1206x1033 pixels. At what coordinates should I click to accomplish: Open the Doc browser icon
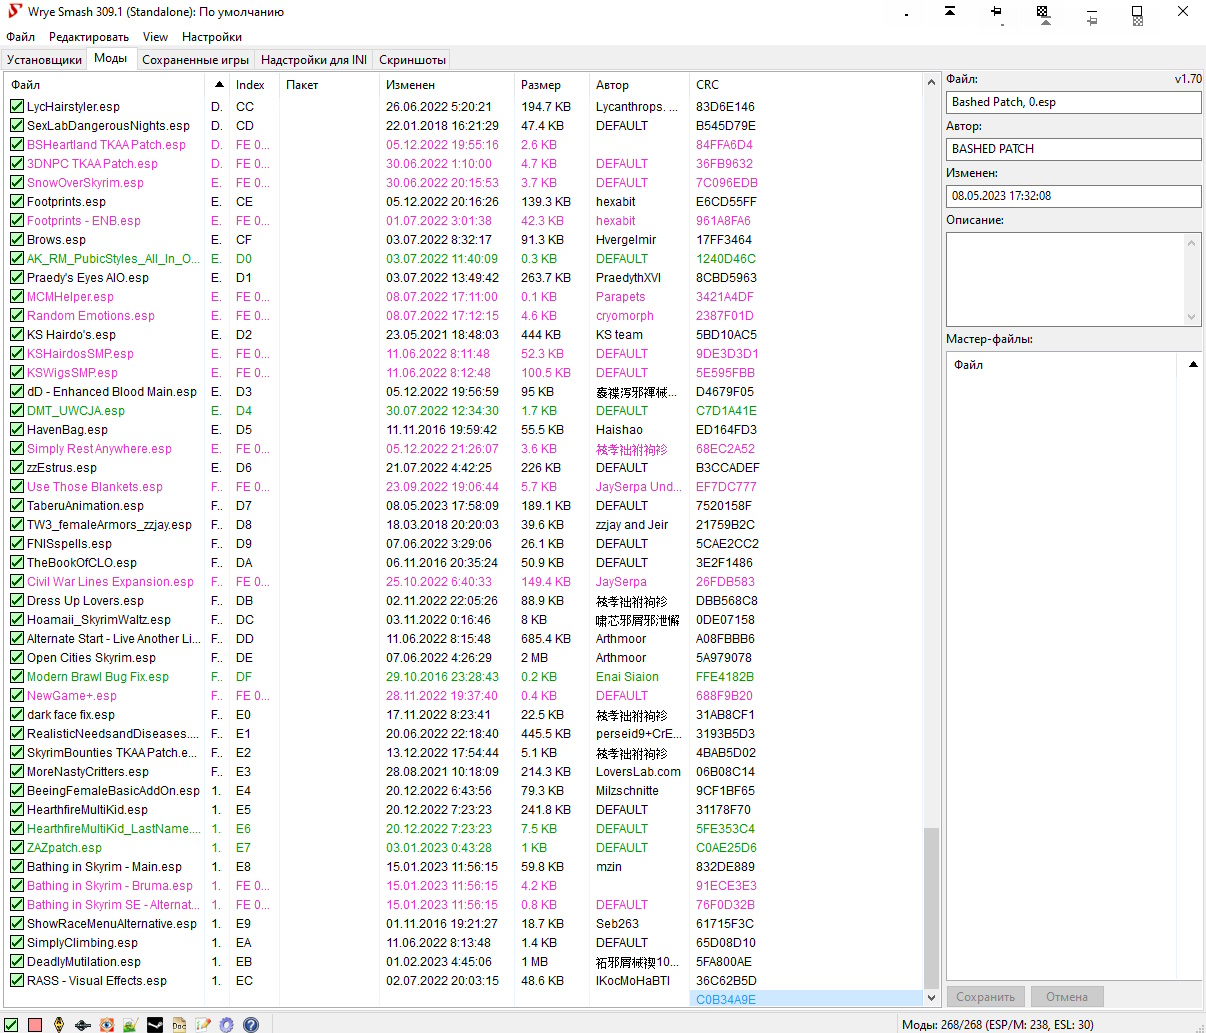179,1024
